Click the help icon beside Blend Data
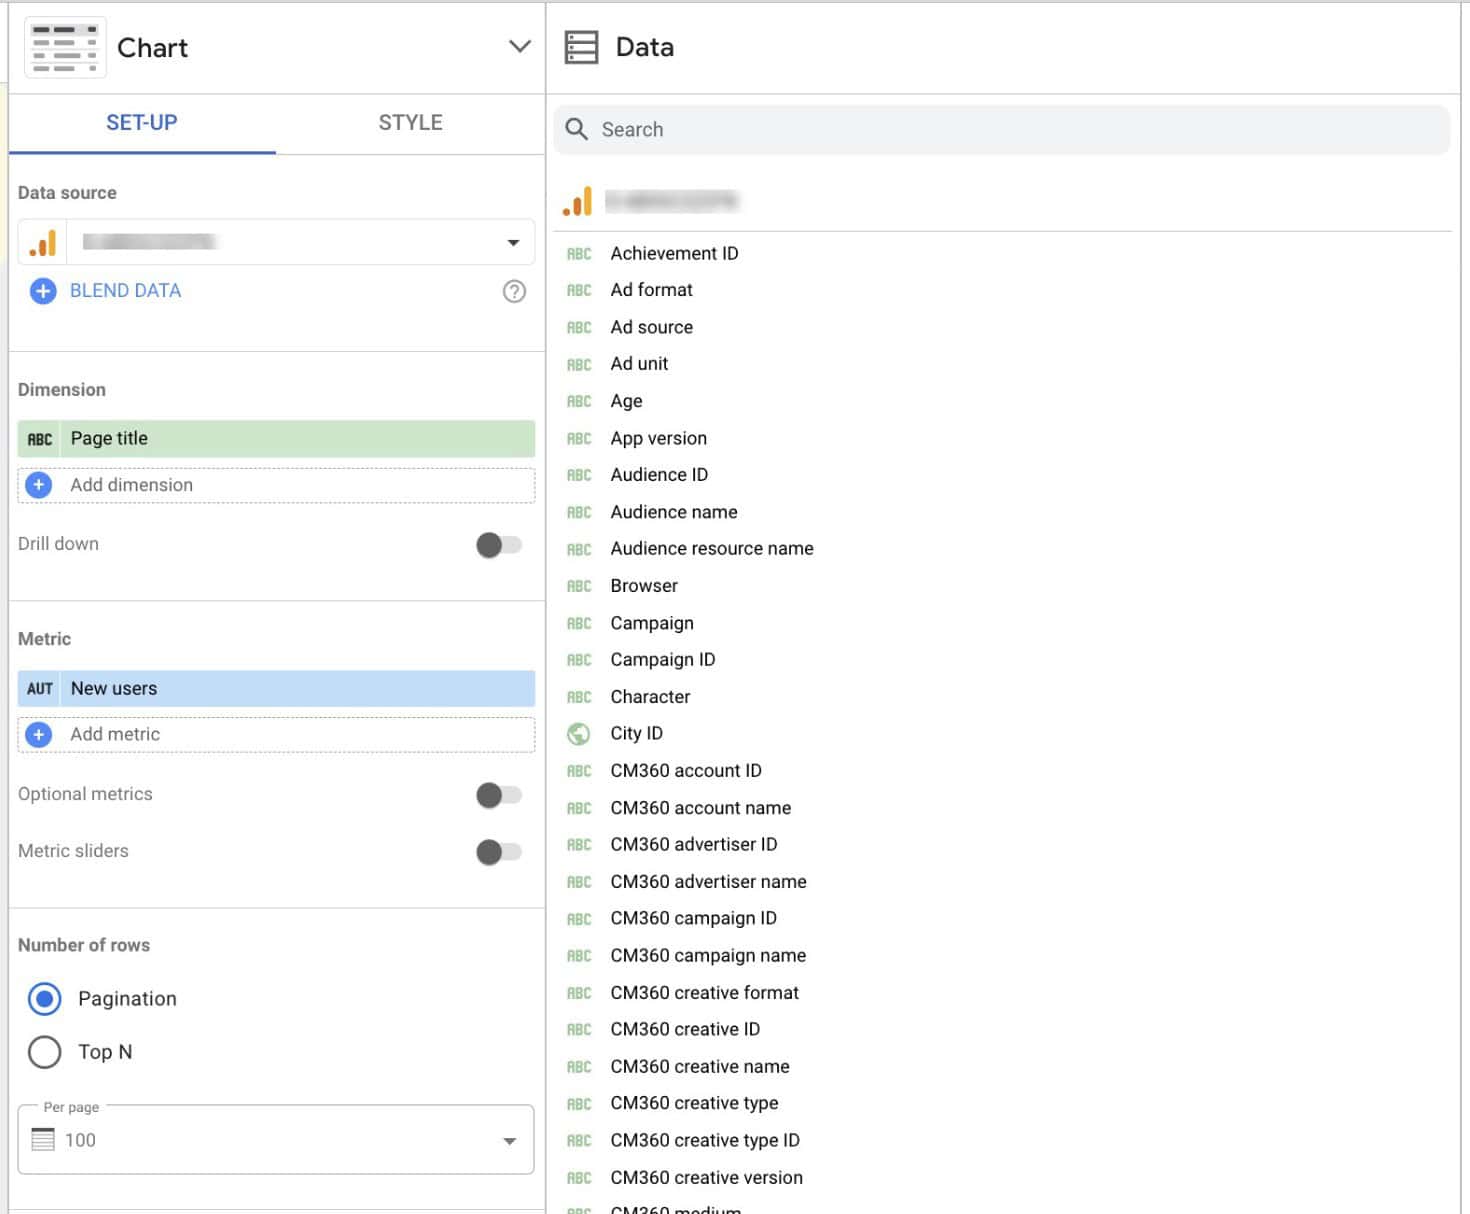 [514, 291]
